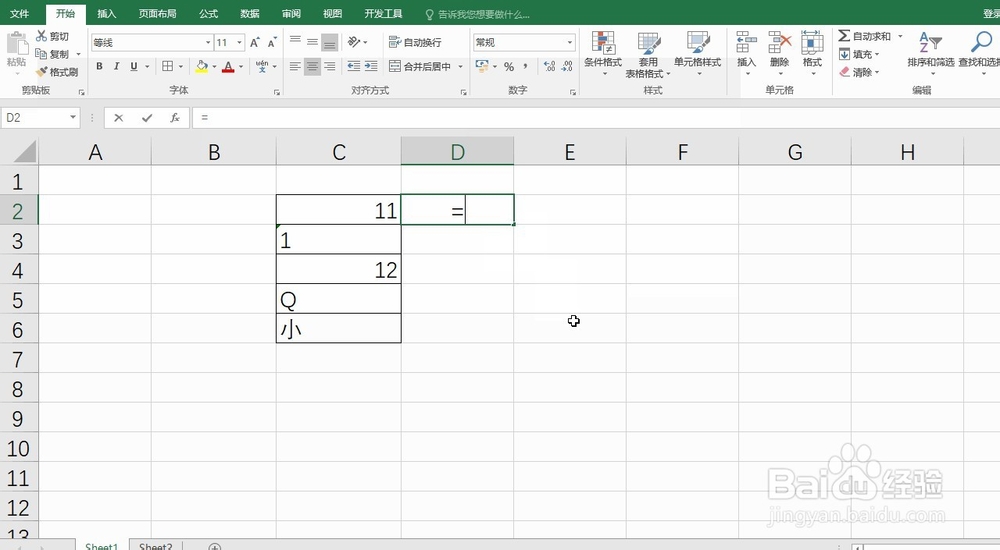Click the increase decimal icon
Screen dimensions: 1000x550
[549, 66]
